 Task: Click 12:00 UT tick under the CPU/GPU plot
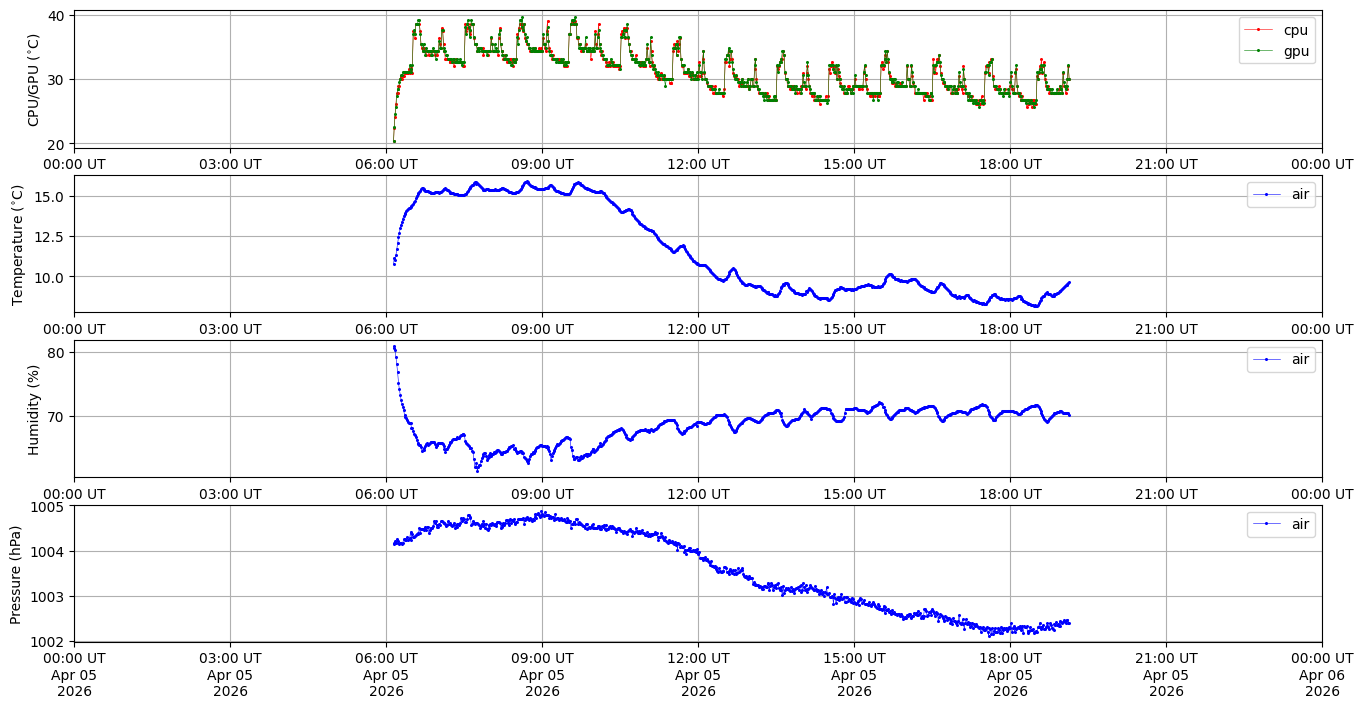[x=698, y=164]
